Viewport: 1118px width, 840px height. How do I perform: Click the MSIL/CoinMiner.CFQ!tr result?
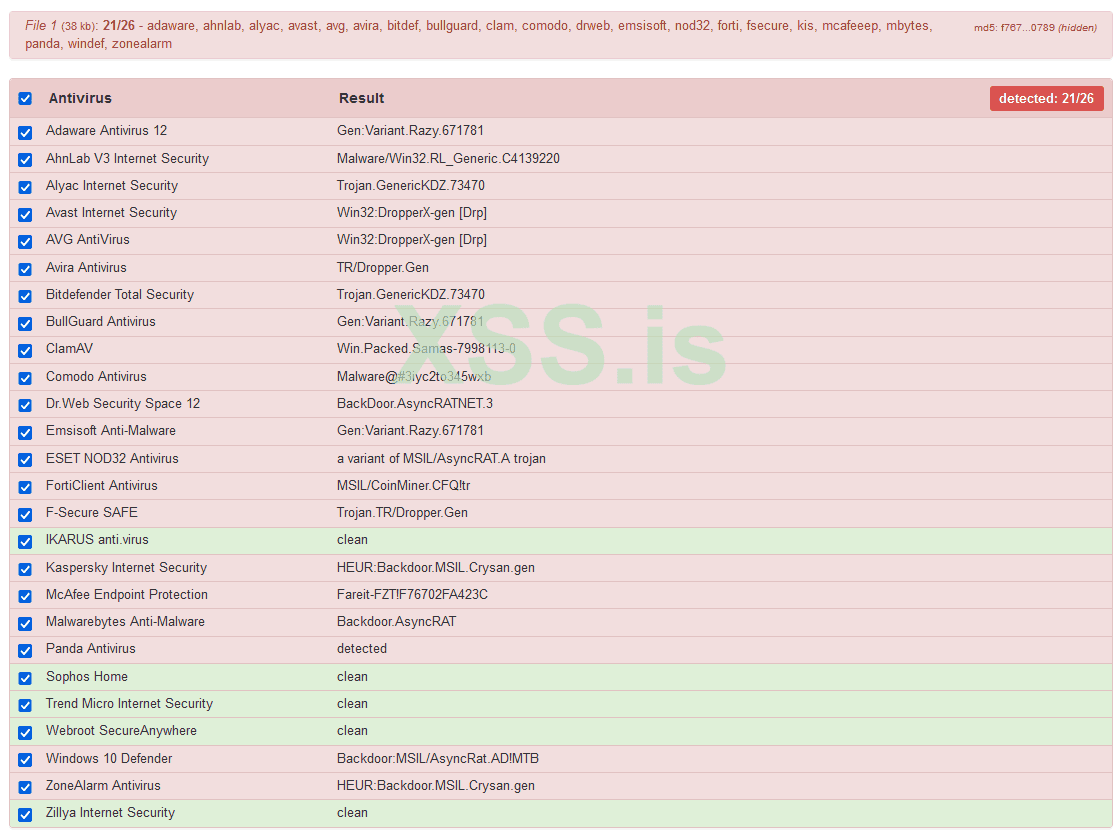[x=404, y=486]
